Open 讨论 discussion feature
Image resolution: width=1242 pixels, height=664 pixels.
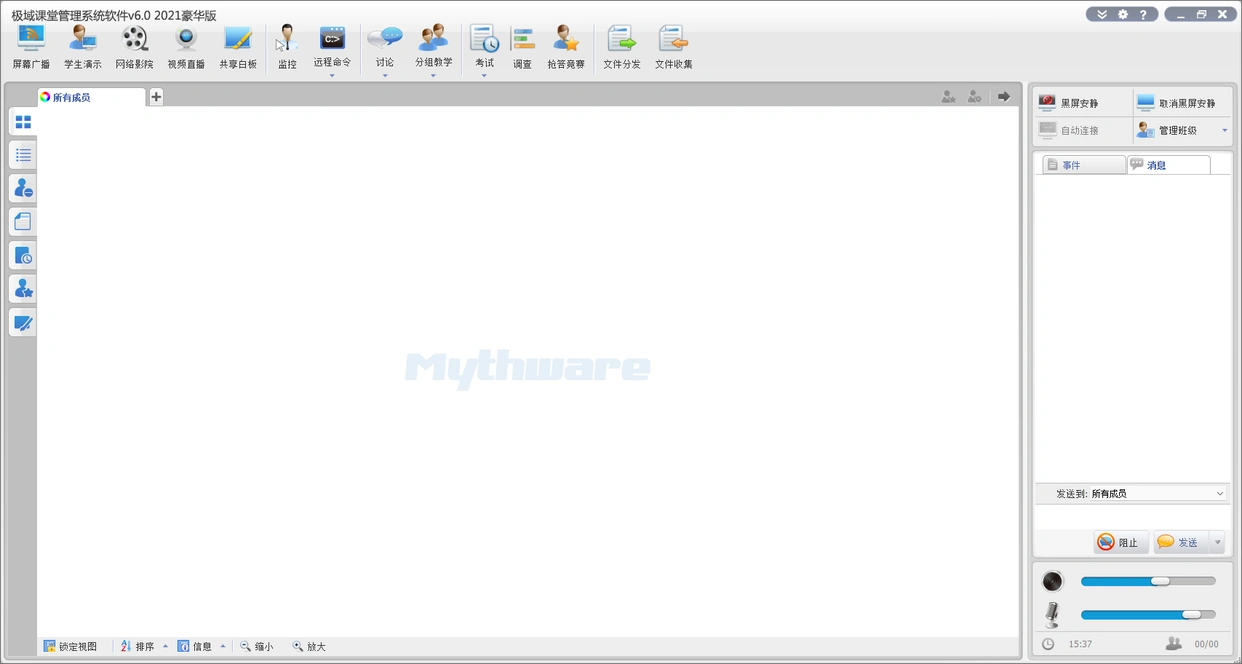[x=385, y=47]
